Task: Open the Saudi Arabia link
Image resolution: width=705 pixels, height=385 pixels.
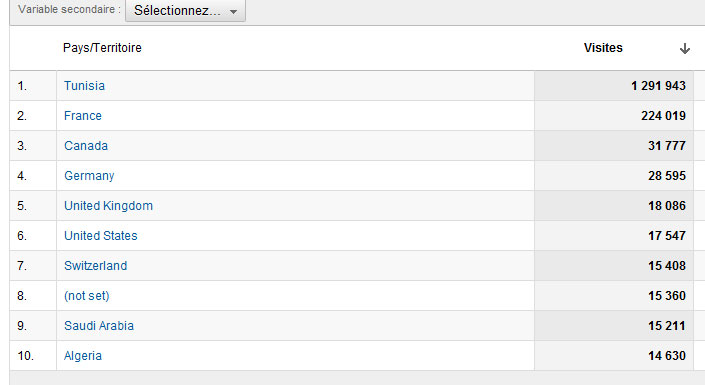Action: pos(99,326)
